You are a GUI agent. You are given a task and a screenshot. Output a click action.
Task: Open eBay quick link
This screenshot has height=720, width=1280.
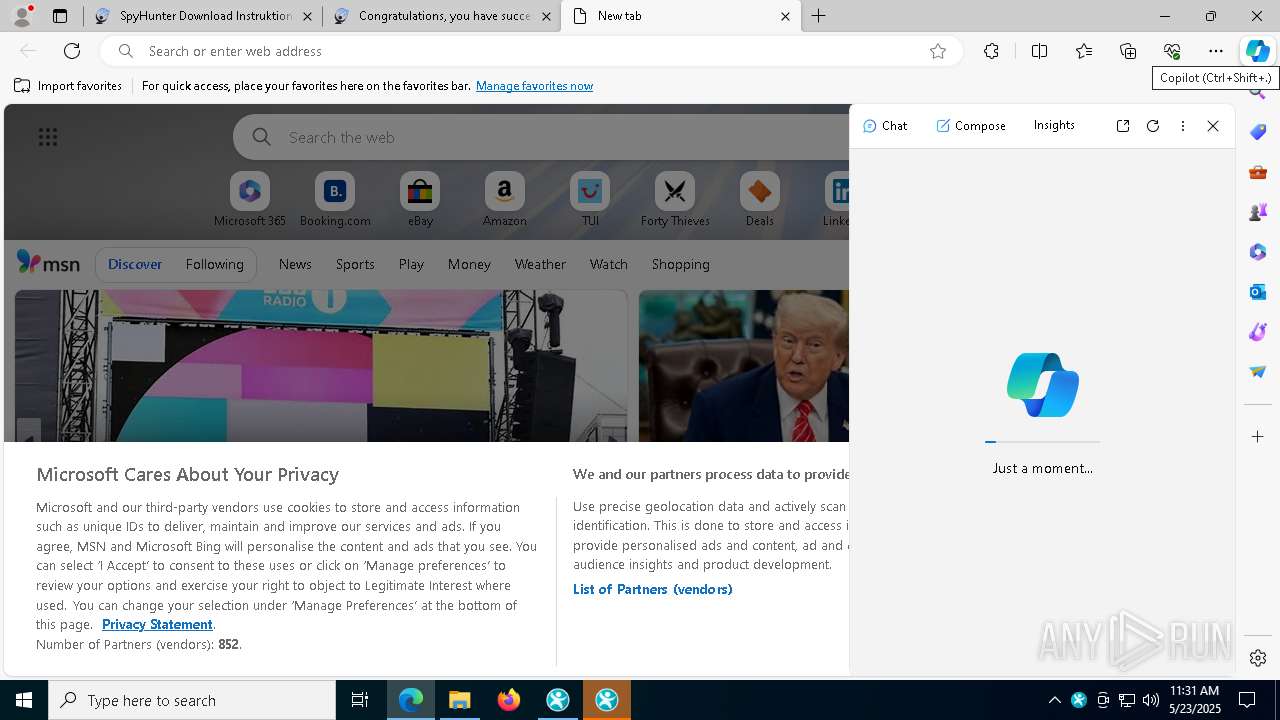coord(420,199)
